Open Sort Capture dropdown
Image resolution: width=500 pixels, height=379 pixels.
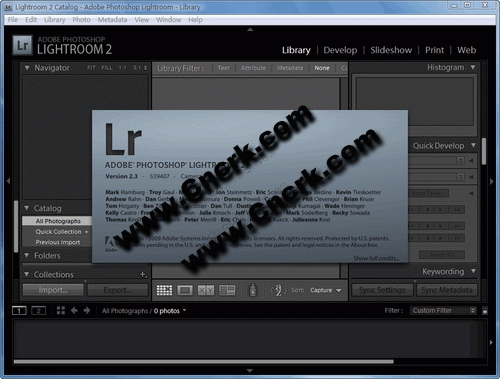point(326,290)
